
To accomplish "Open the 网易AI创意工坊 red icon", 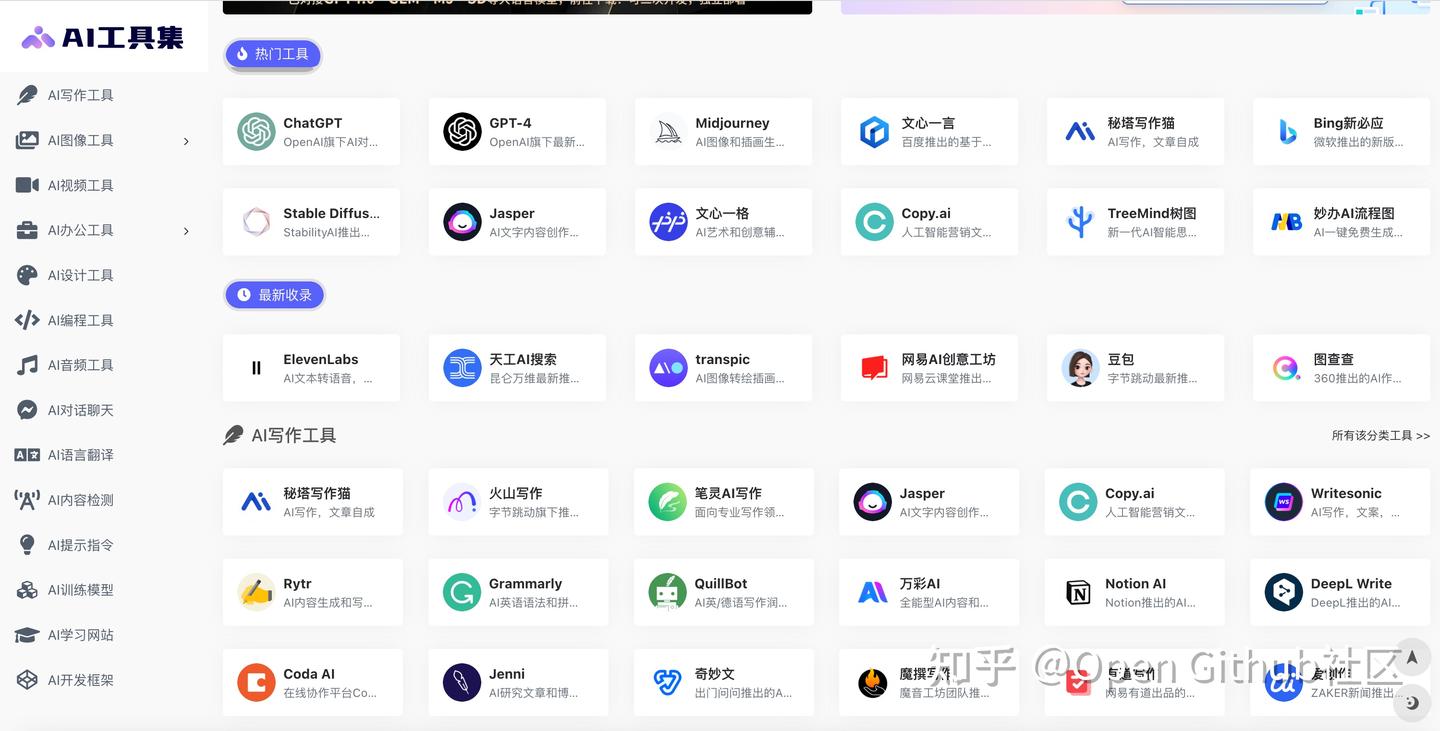I will (x=874, y=368).
